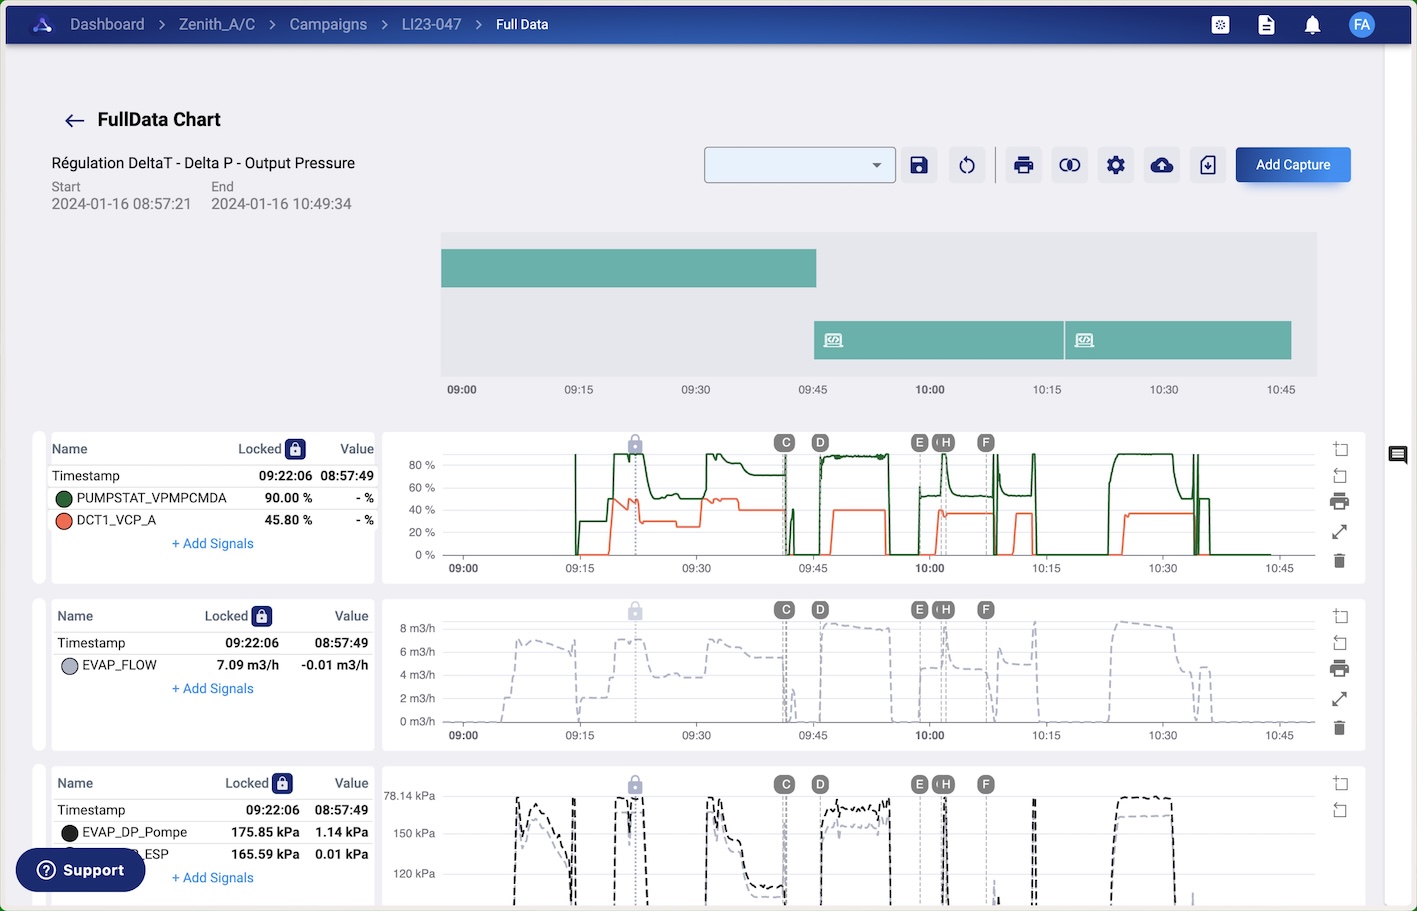Click the cloud upload icon

[1162, 165]
